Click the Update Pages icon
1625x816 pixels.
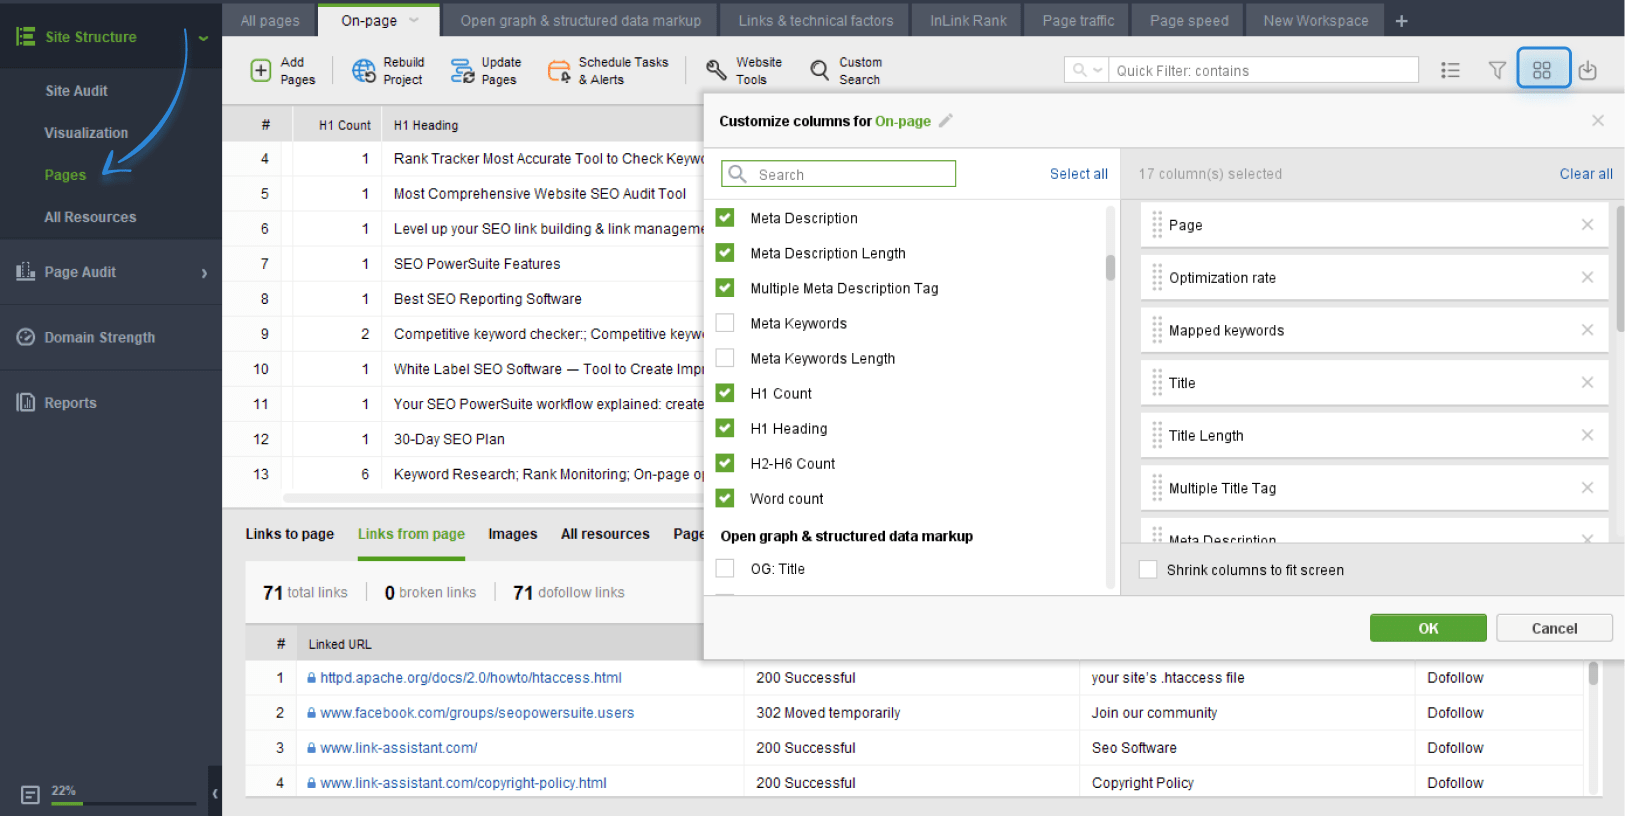click(462, 70)
